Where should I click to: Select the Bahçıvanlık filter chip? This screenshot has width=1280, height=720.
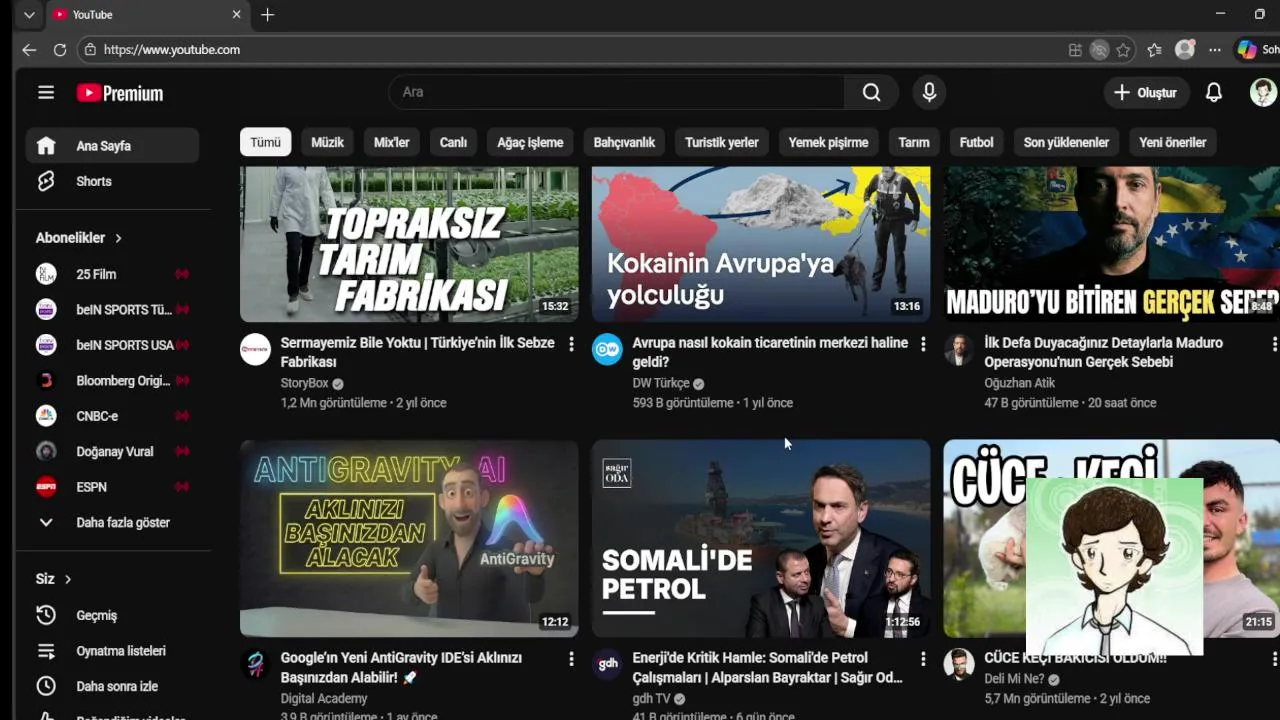(x=624, y=142)
